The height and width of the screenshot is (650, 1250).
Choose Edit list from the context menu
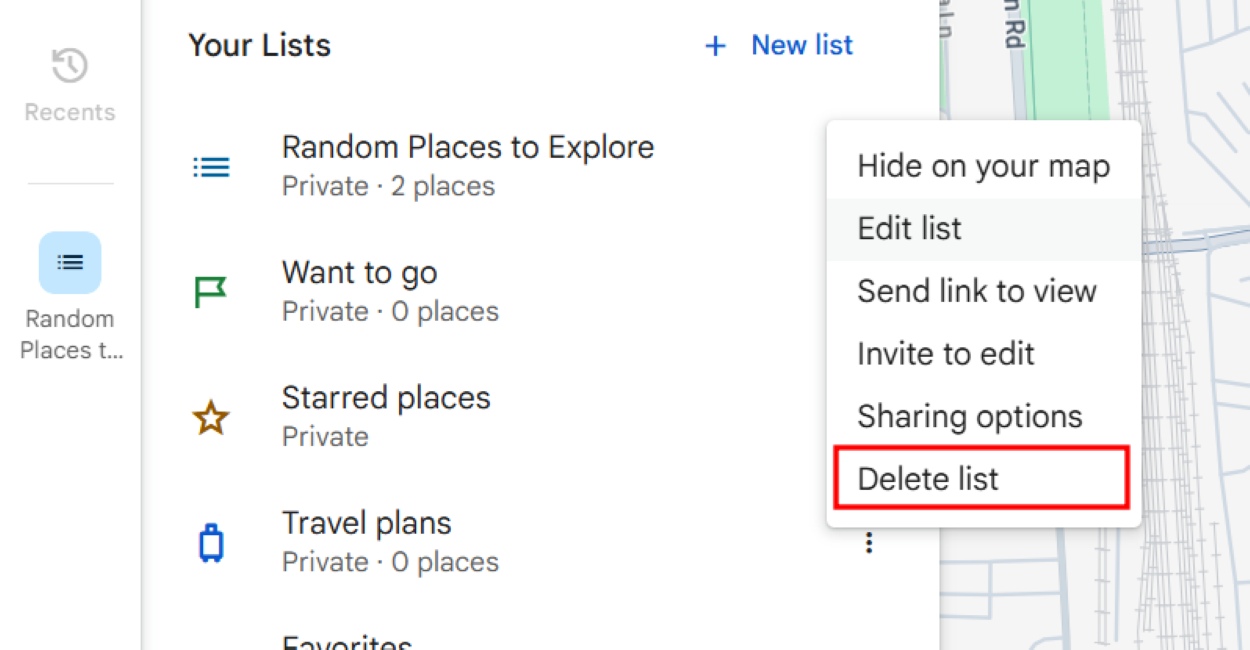909,228
